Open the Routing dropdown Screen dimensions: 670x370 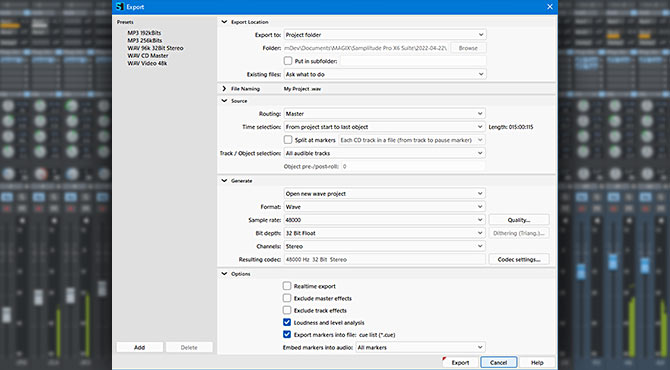(x=385, y=114)
